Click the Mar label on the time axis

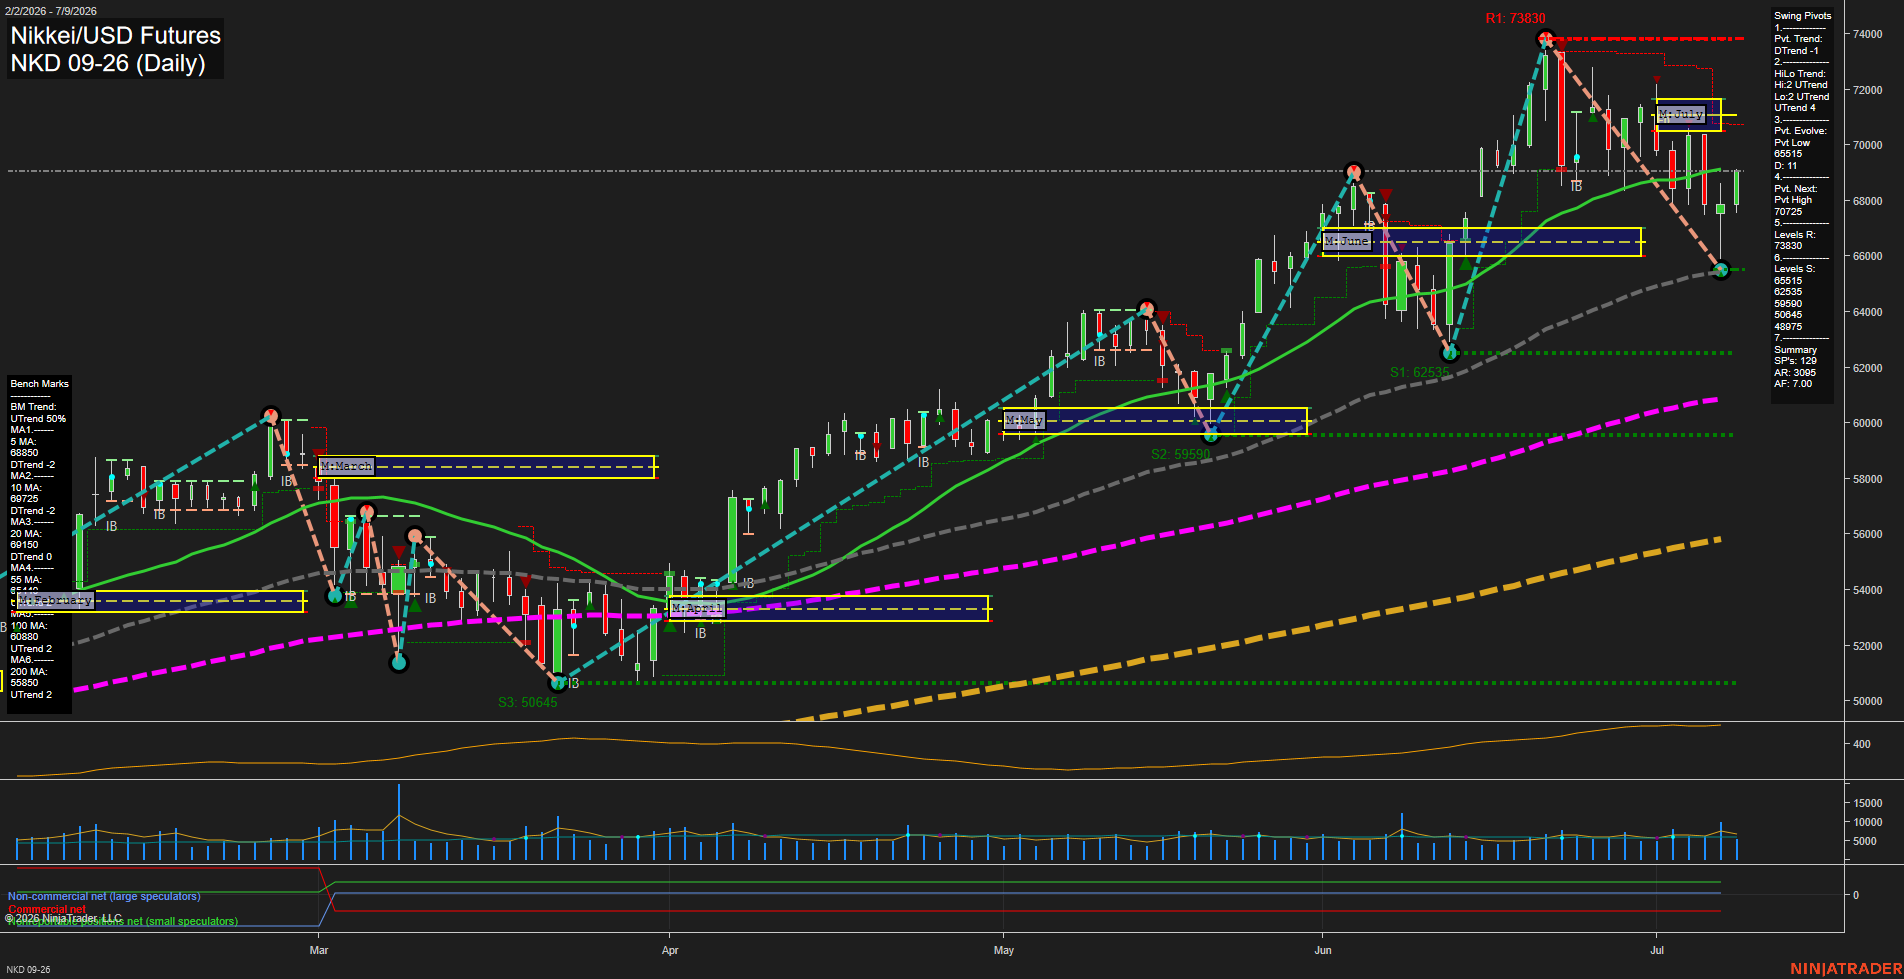click(319, 950)
